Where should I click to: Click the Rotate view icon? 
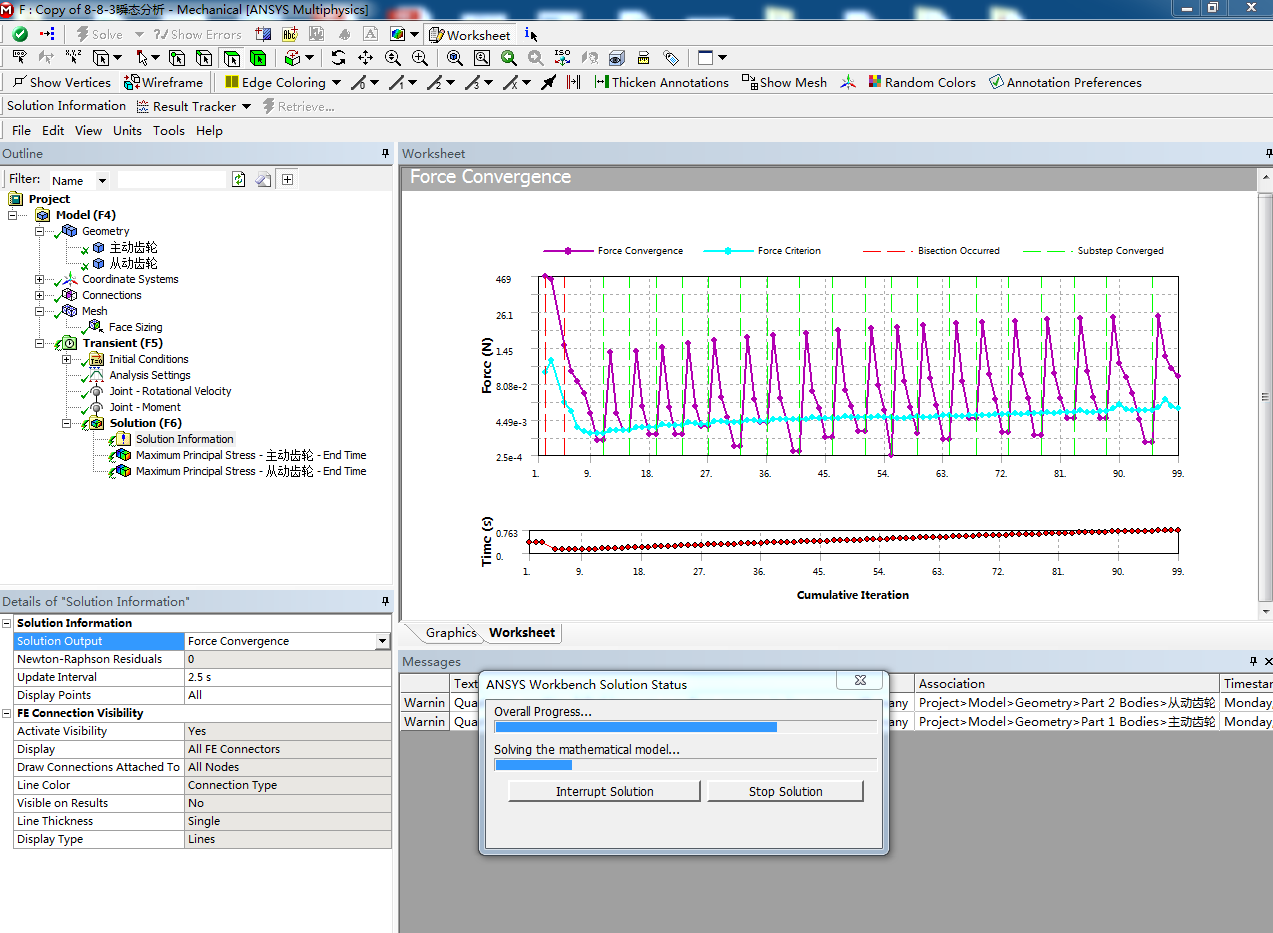click(x=339, y=58)
